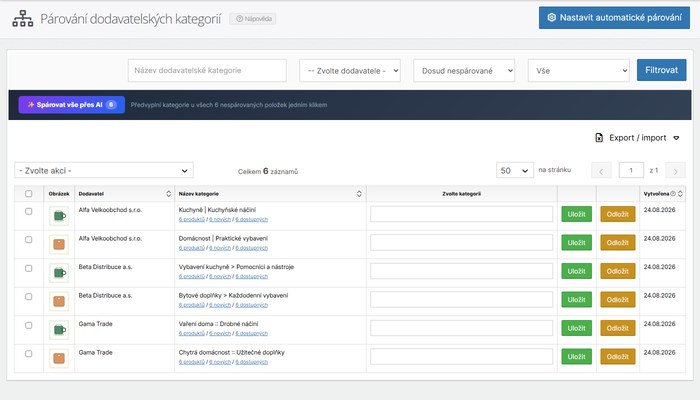The width and height of the screenshot is (700, 400).
Task: Open 6 dostupných link under Vybavení kuchyně
Action: (x=251, y=277)
